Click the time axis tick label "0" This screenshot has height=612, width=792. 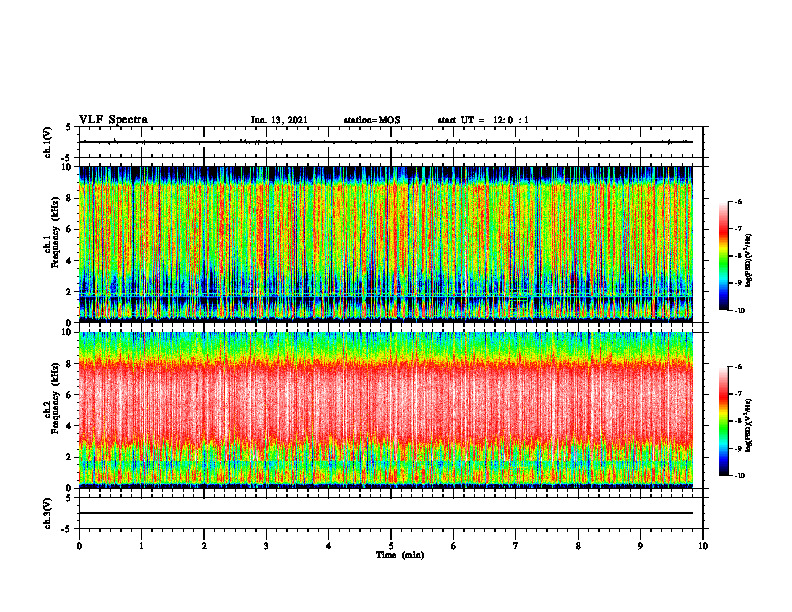coord(79,546)
